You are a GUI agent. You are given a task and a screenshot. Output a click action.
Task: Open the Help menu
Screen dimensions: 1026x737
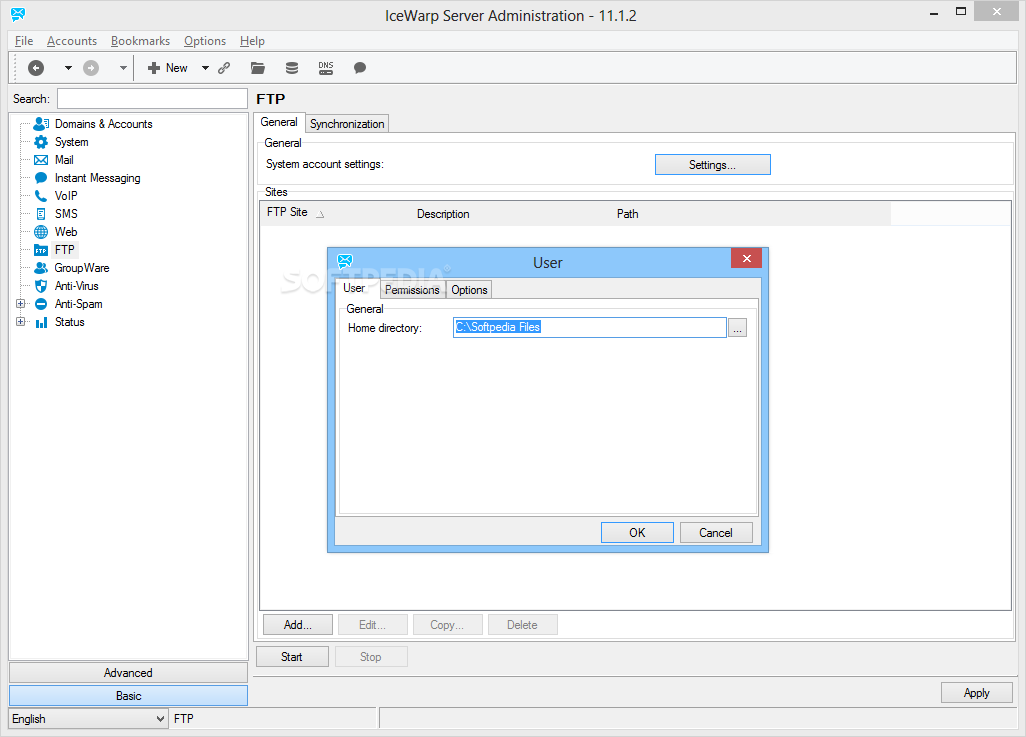point(252,41)
